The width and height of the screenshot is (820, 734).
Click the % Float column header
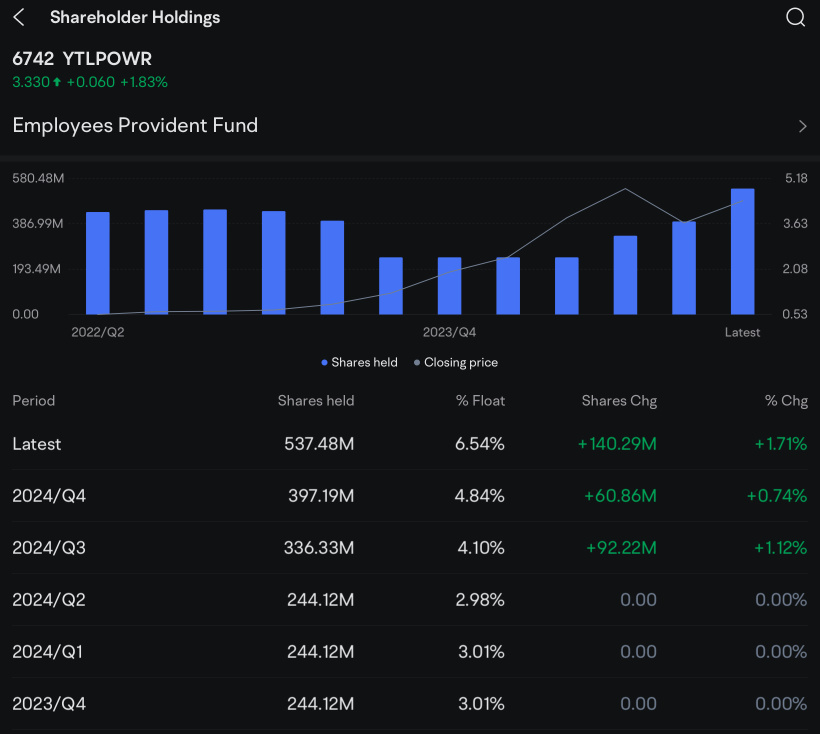click(x=480, y=400)
